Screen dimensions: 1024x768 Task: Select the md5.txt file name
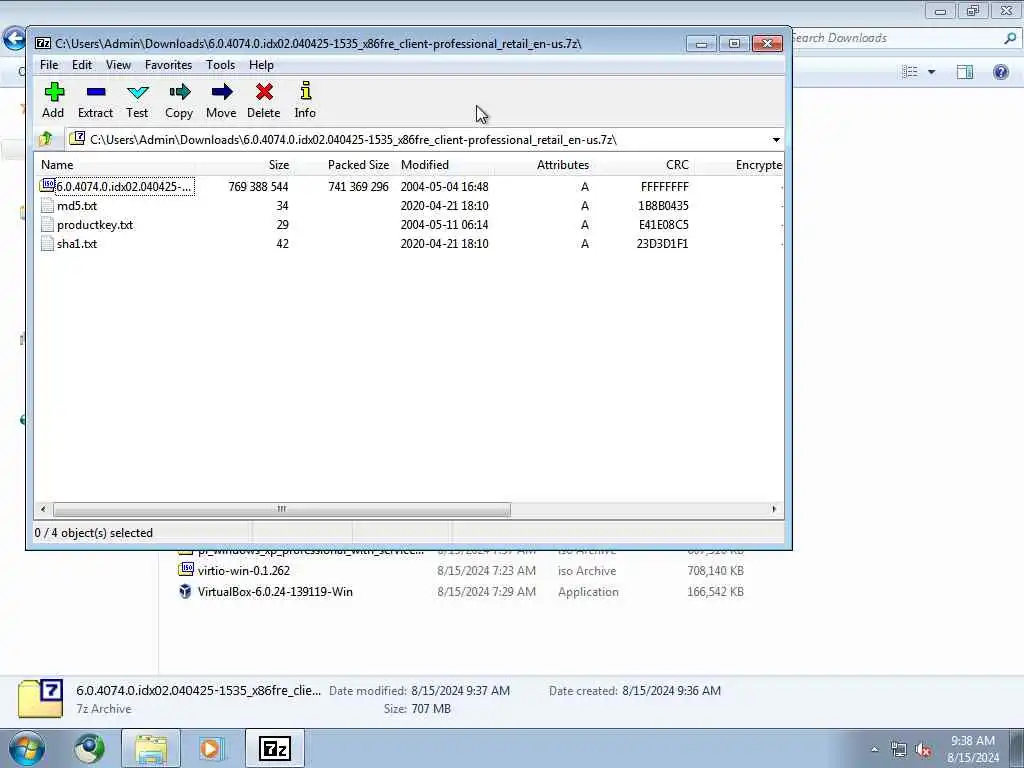(x=77, y=206)
